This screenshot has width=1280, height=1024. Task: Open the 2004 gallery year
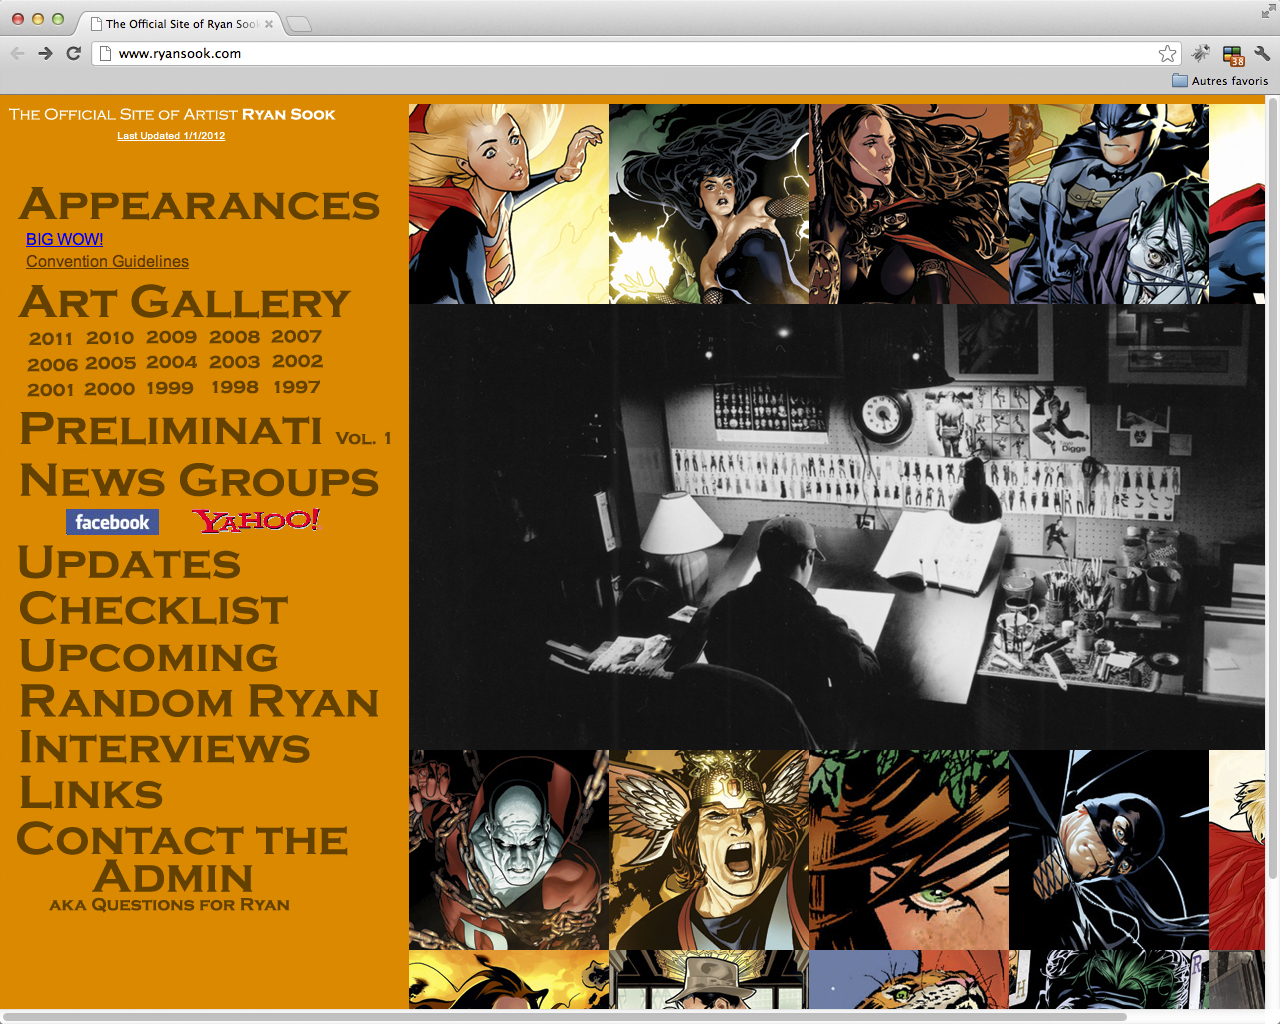172,362
